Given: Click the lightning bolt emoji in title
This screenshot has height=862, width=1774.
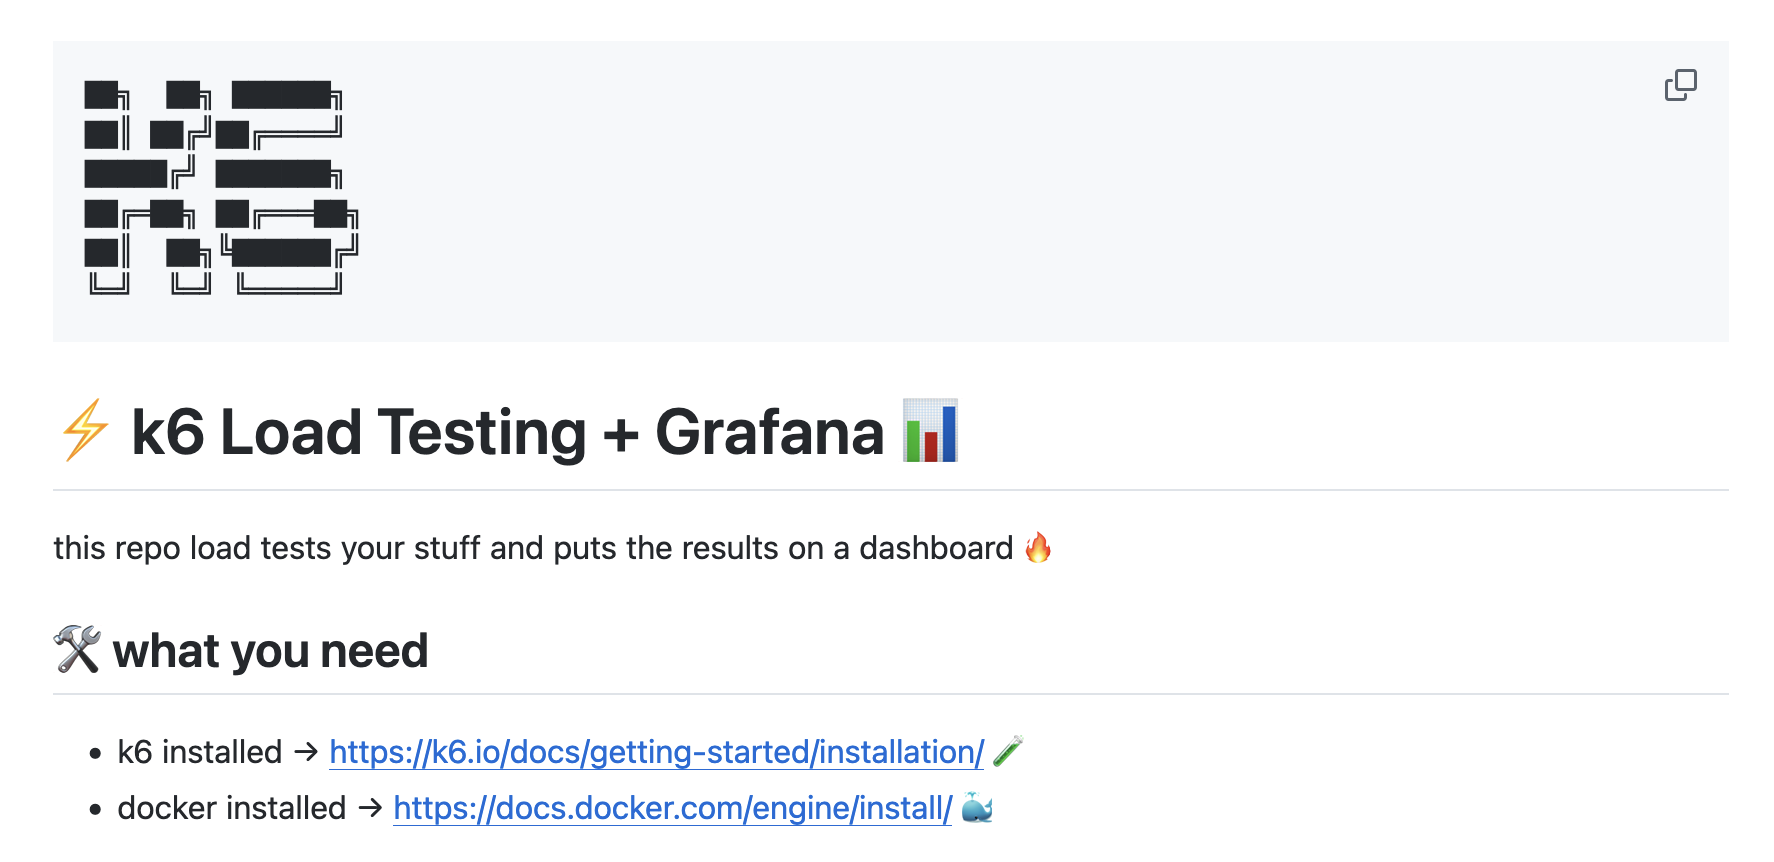Looking at the screenshot, I should tap(85, 431).
